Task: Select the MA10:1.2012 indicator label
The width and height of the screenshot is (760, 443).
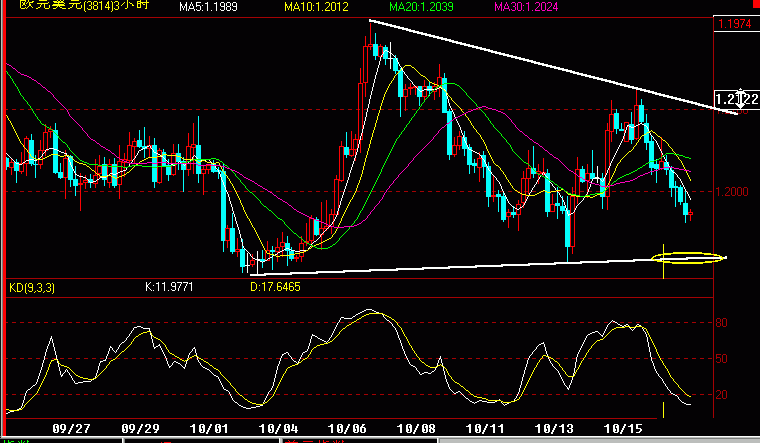Action: click(316, 7)
